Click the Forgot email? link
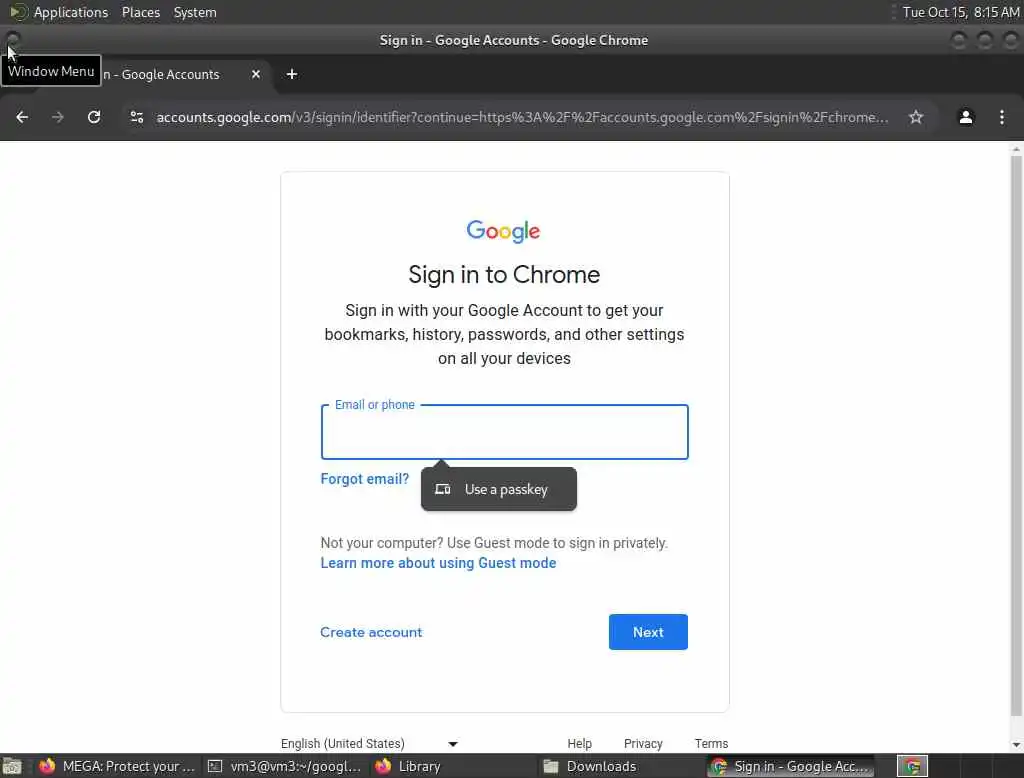Screen dimensions: 1024x778 pos(364,479)
